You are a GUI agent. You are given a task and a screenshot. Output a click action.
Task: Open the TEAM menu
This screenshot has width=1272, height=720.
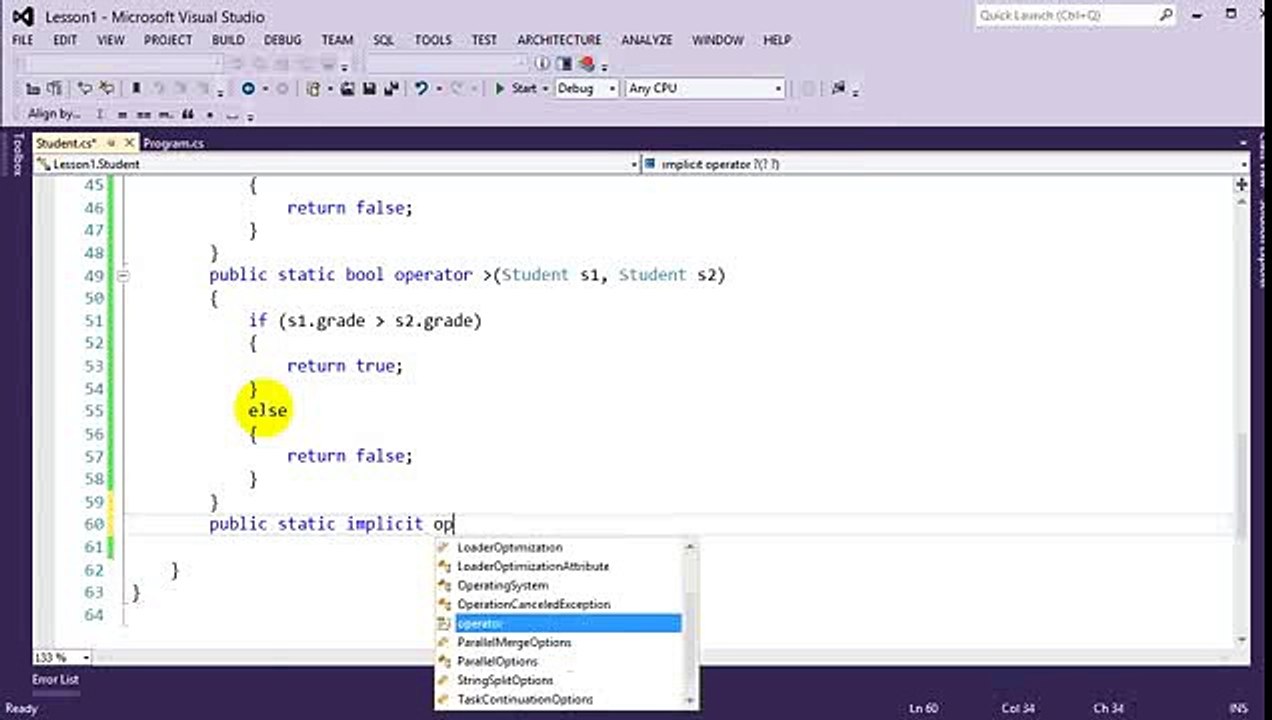(x=337, y=40)
